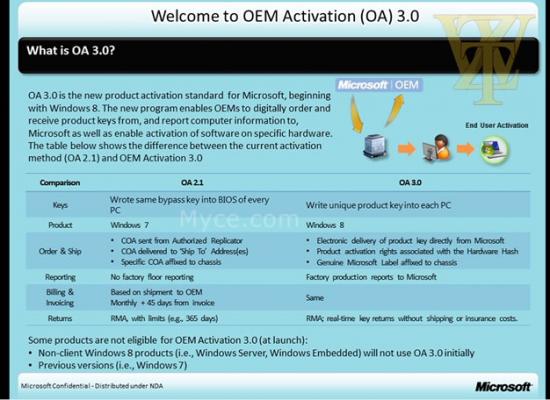
Task: Click the Microsoft logo in the footer
Action: pos(503,387)
